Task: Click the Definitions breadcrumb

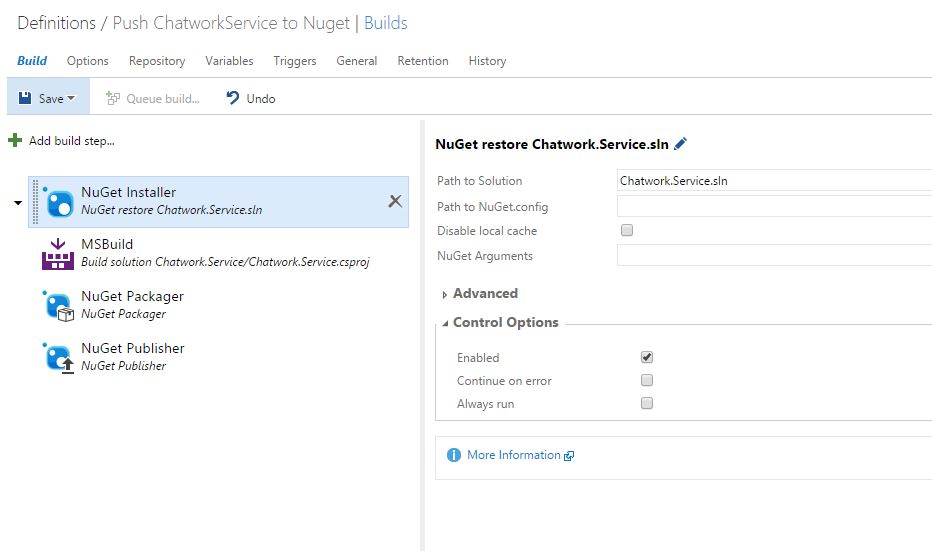Action: coord(56,23)
